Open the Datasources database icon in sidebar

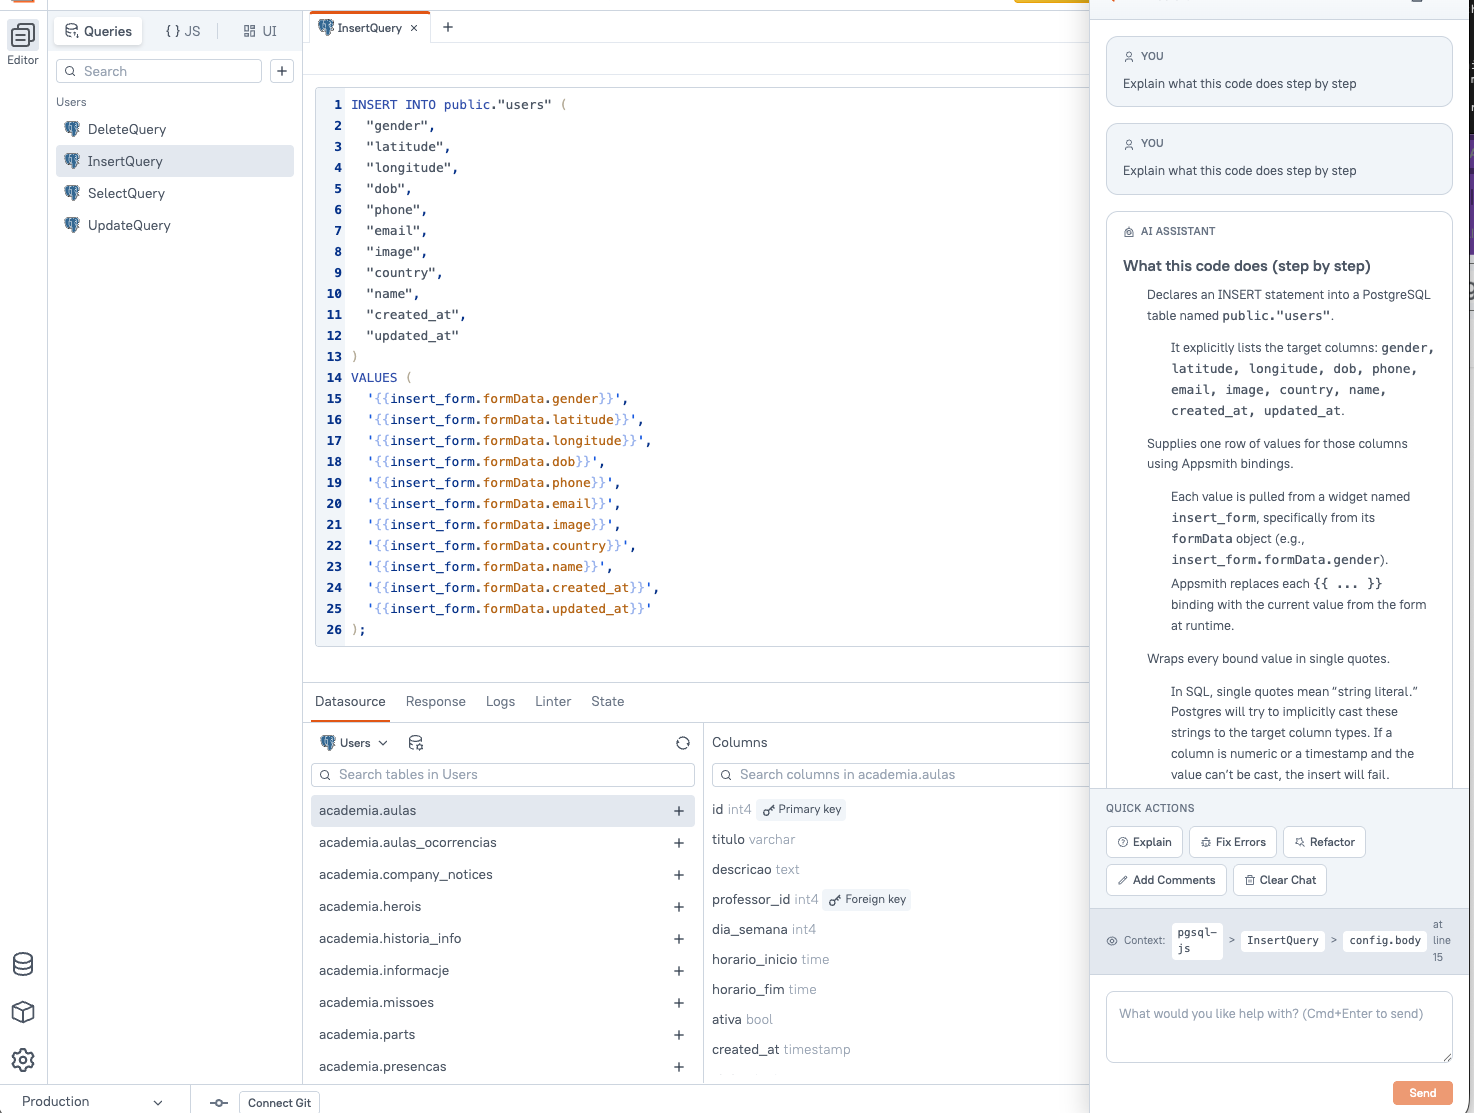point(23,964)
